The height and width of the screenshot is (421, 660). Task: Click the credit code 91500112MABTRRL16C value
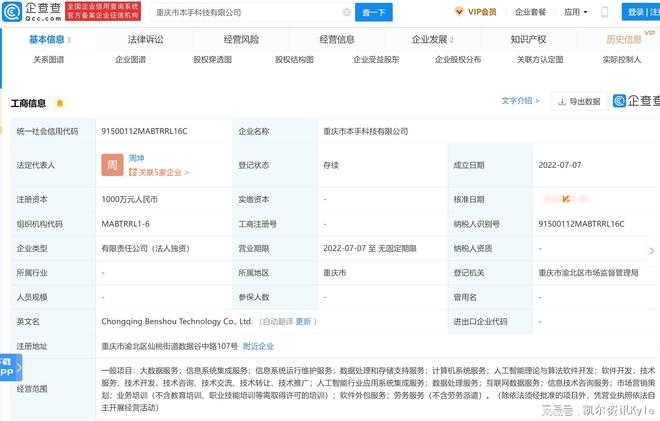coord(144,131)
